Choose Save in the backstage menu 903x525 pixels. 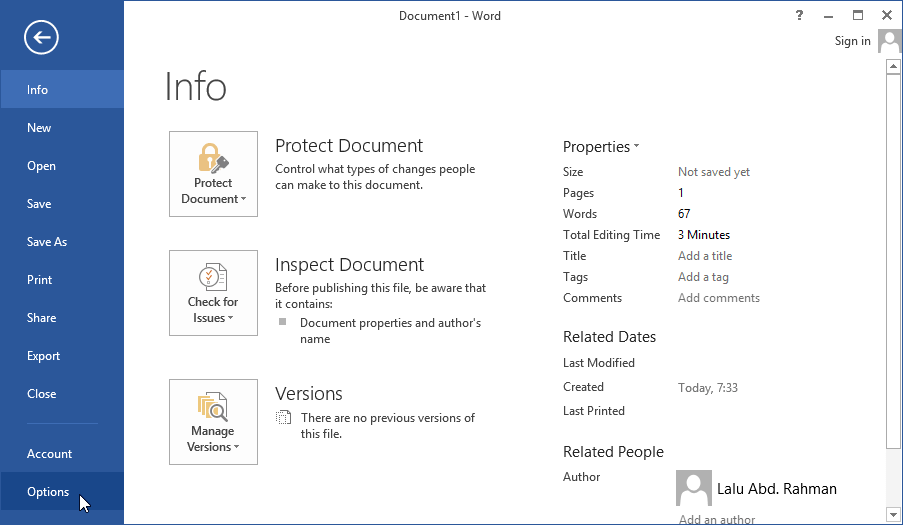tap(62, 203)
